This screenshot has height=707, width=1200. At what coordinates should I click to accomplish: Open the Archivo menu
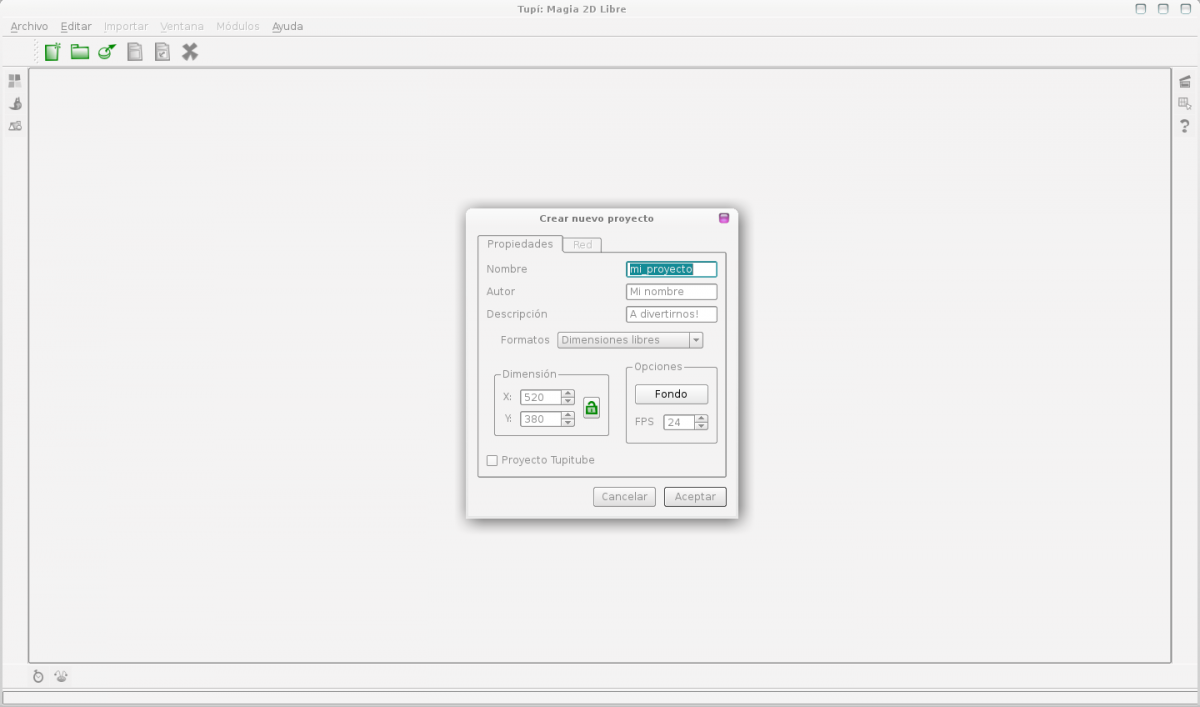(x=29, y=26)
